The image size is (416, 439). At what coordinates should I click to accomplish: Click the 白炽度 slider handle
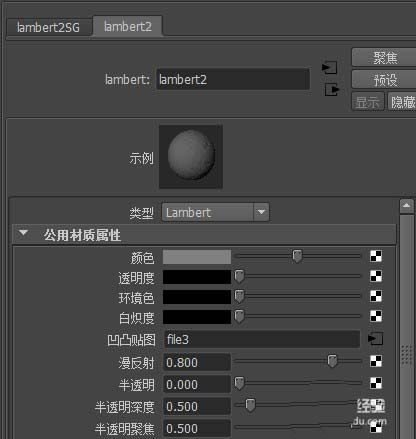click(239, 316)
